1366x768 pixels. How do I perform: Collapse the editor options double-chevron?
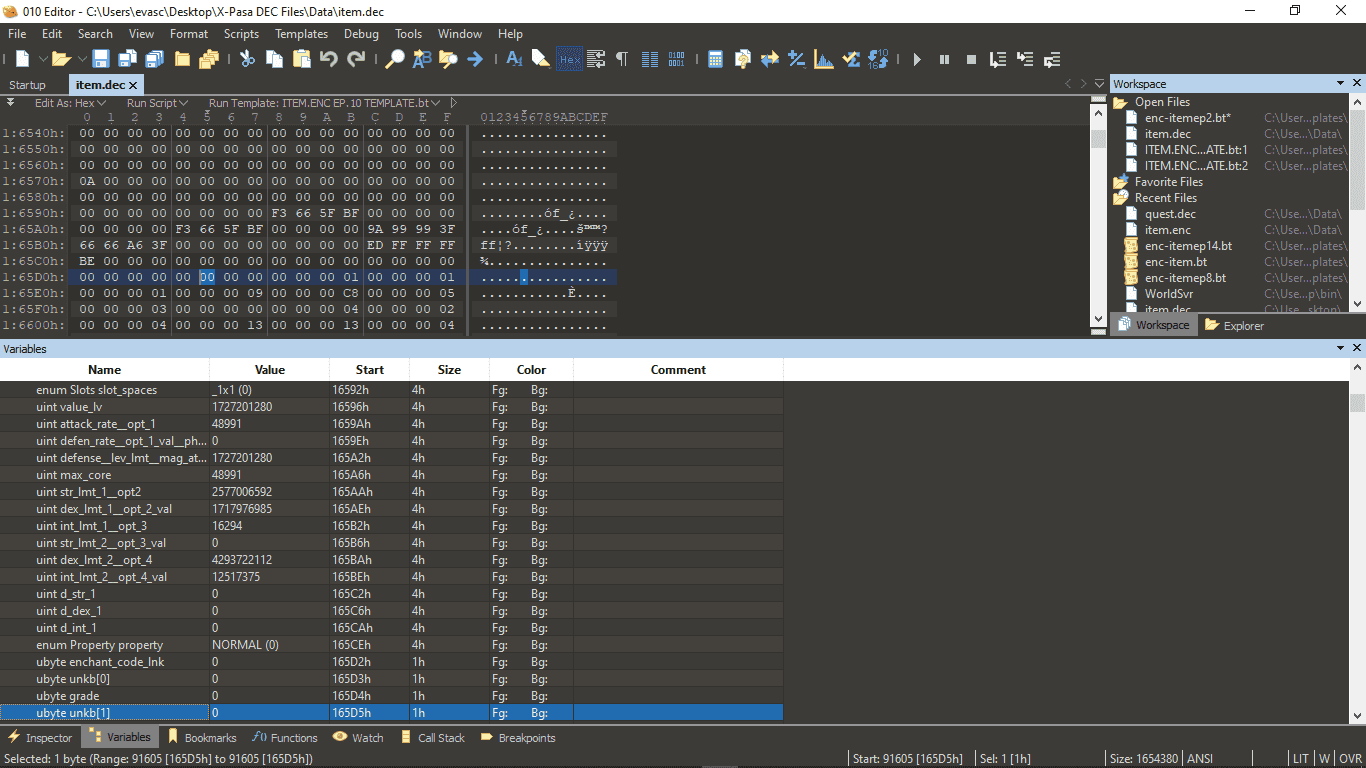click(x=10, y=102)
